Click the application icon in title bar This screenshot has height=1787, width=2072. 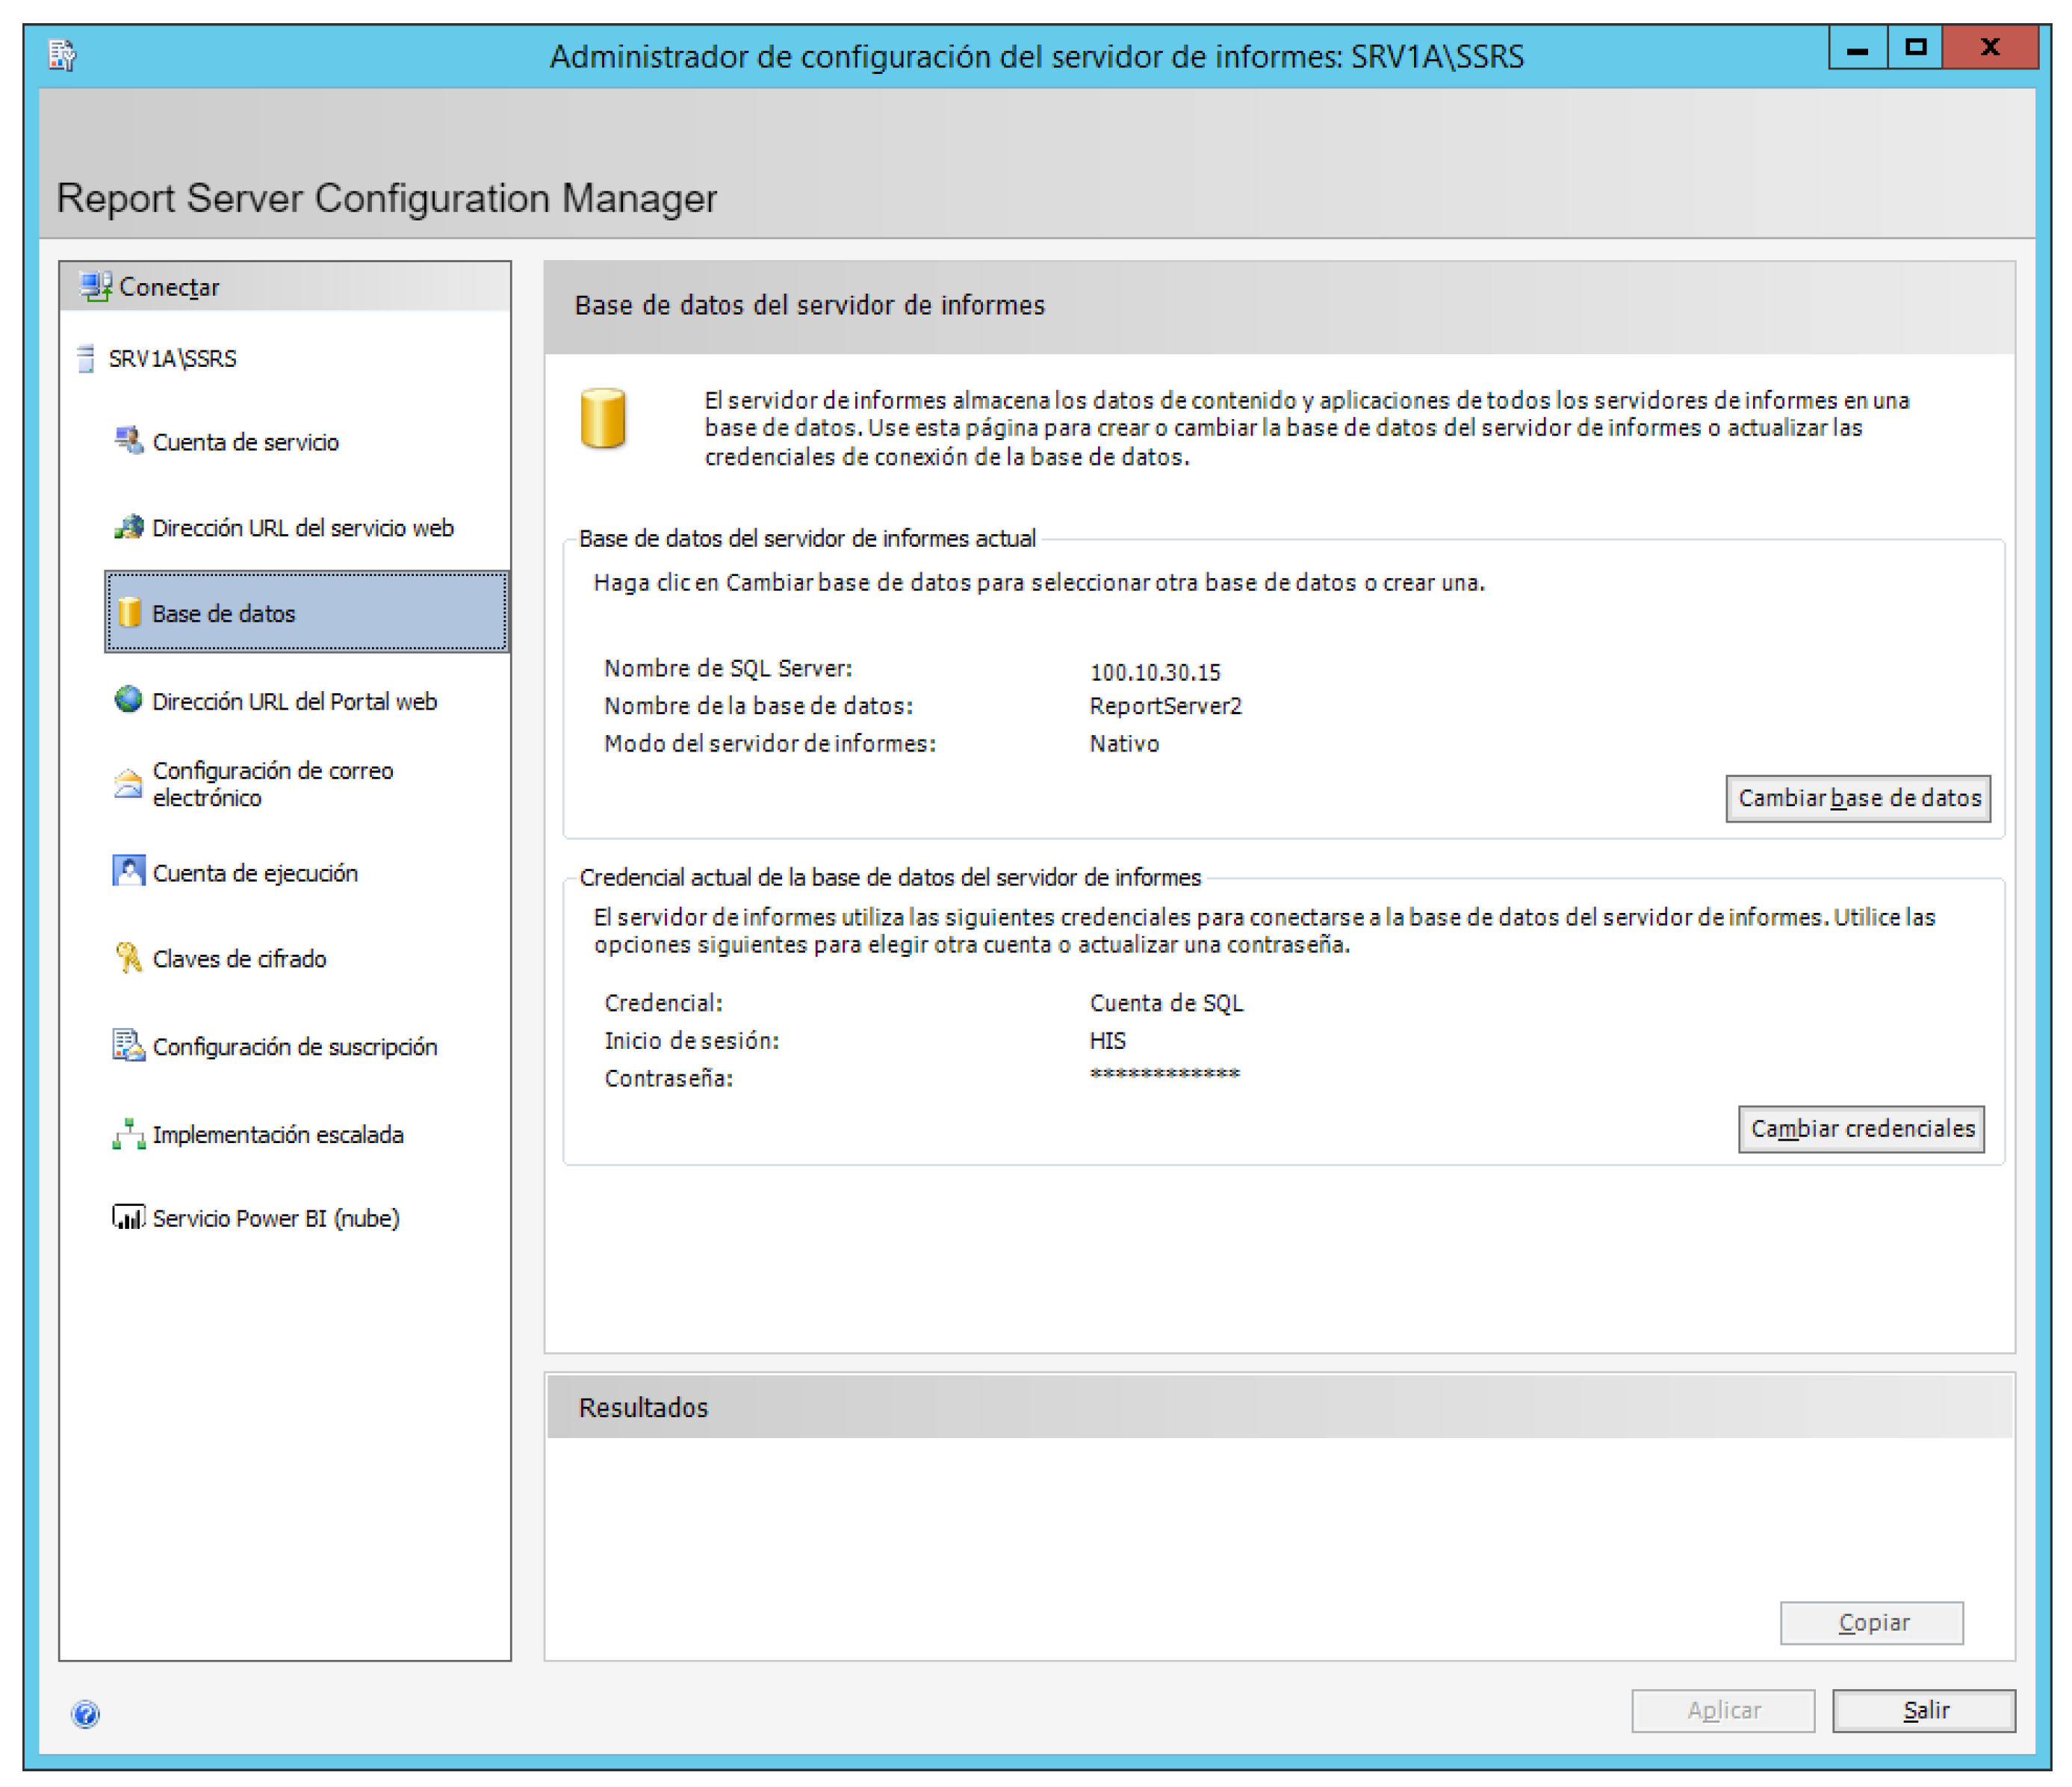(x=62, y=55)
